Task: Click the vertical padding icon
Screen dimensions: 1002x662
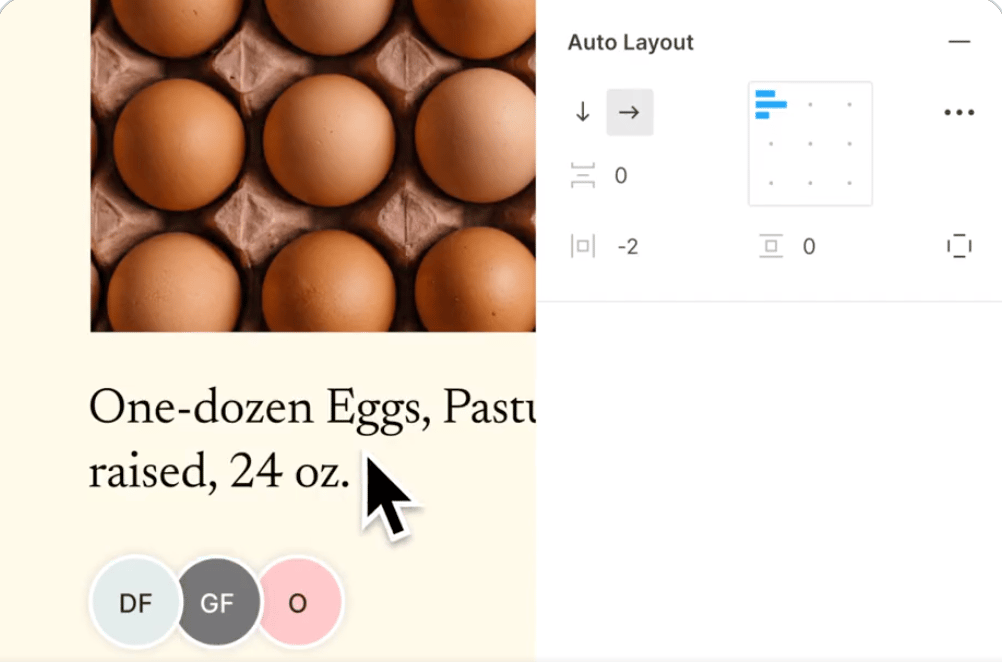Action: (x=771, y=246)
